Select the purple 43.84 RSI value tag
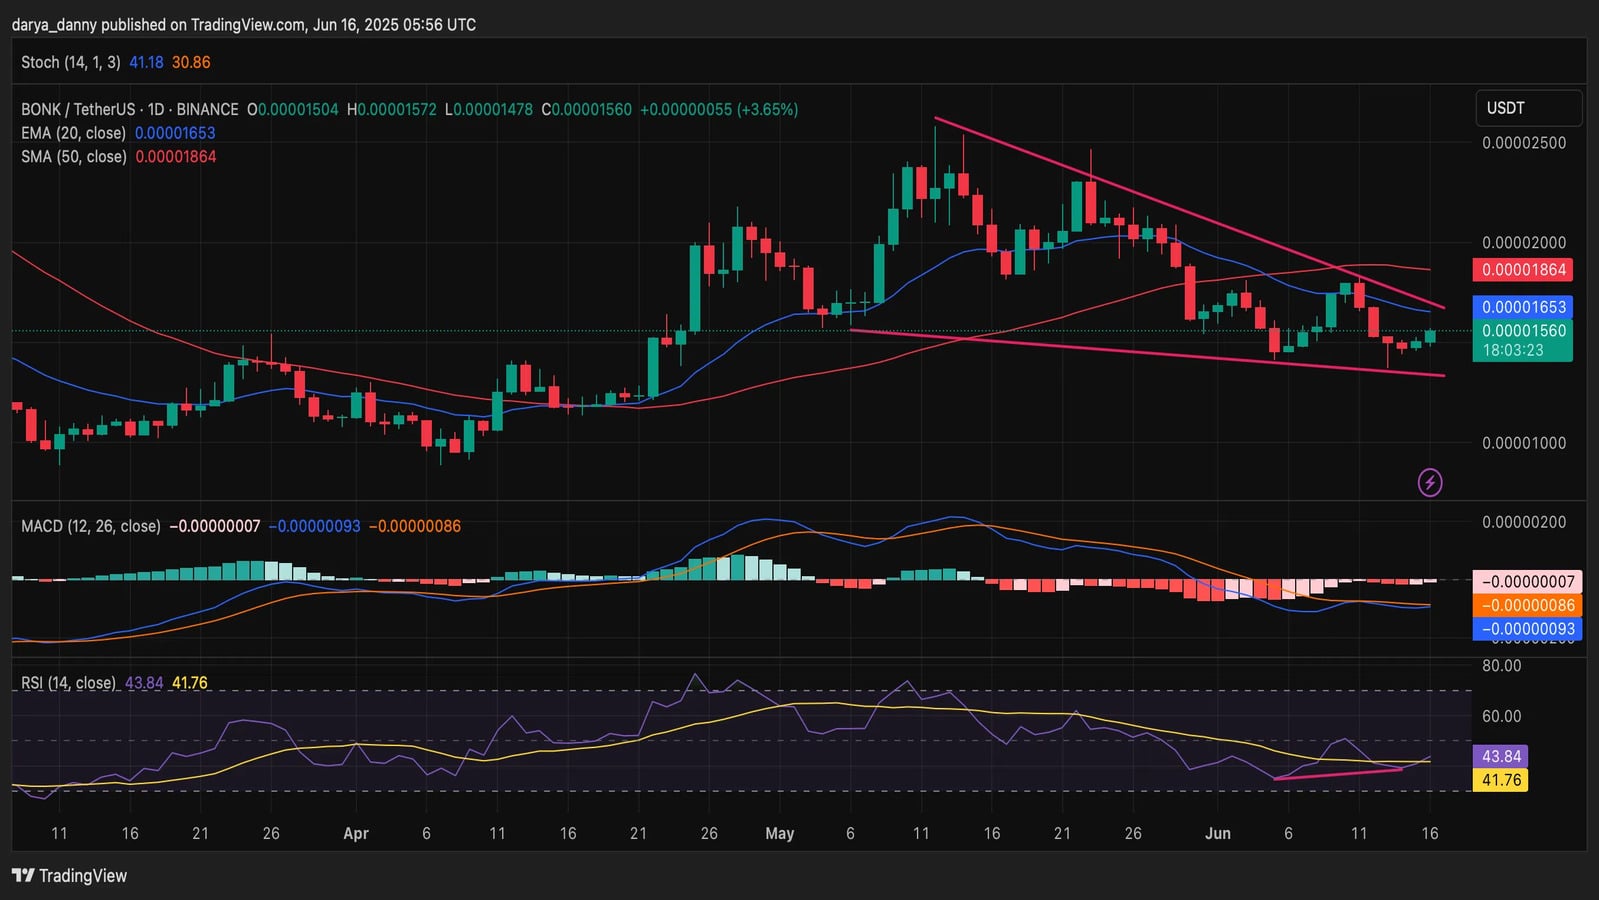Image resolution: width=1599 pixels, height=900 pixels. coord(1501,757)
